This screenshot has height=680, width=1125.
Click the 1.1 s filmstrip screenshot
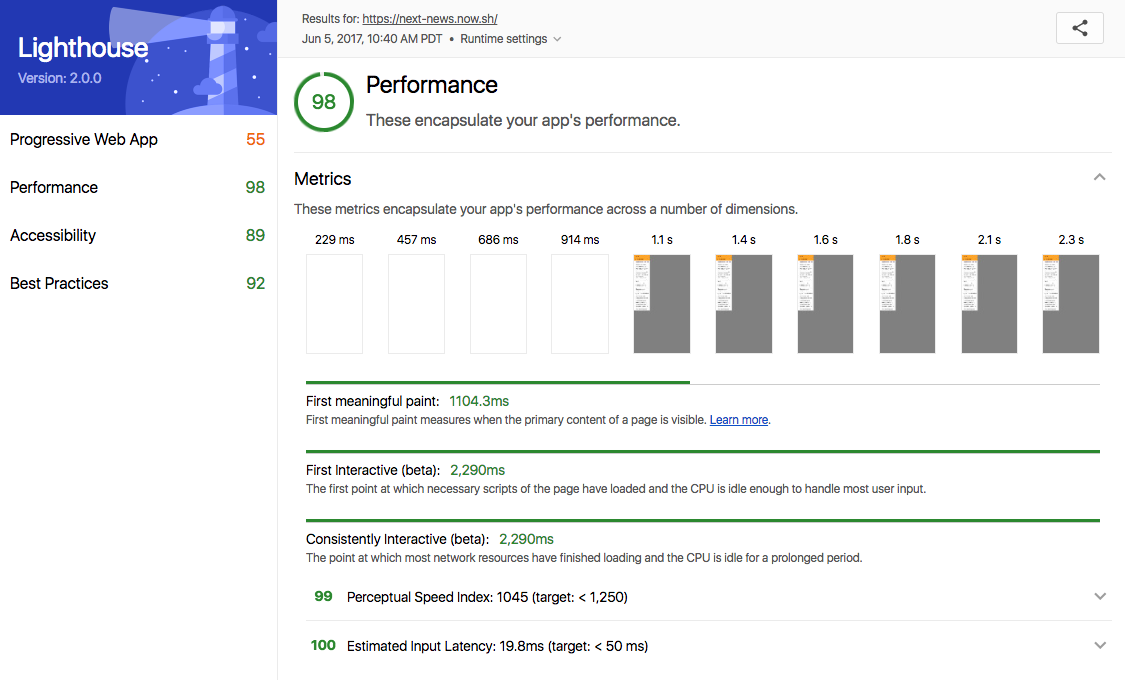pos(662,303)
